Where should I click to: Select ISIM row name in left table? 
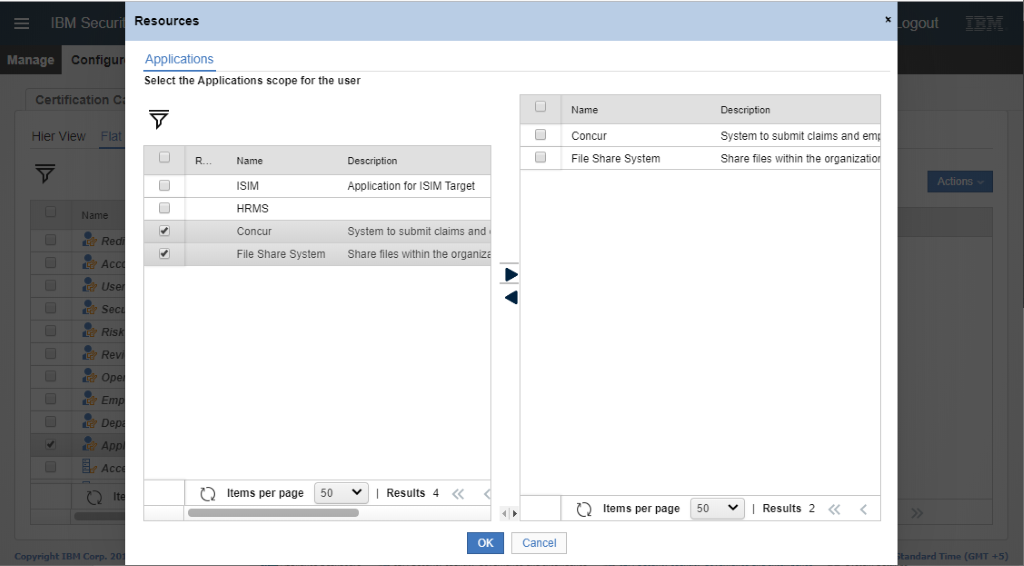[x=248, y=186]
